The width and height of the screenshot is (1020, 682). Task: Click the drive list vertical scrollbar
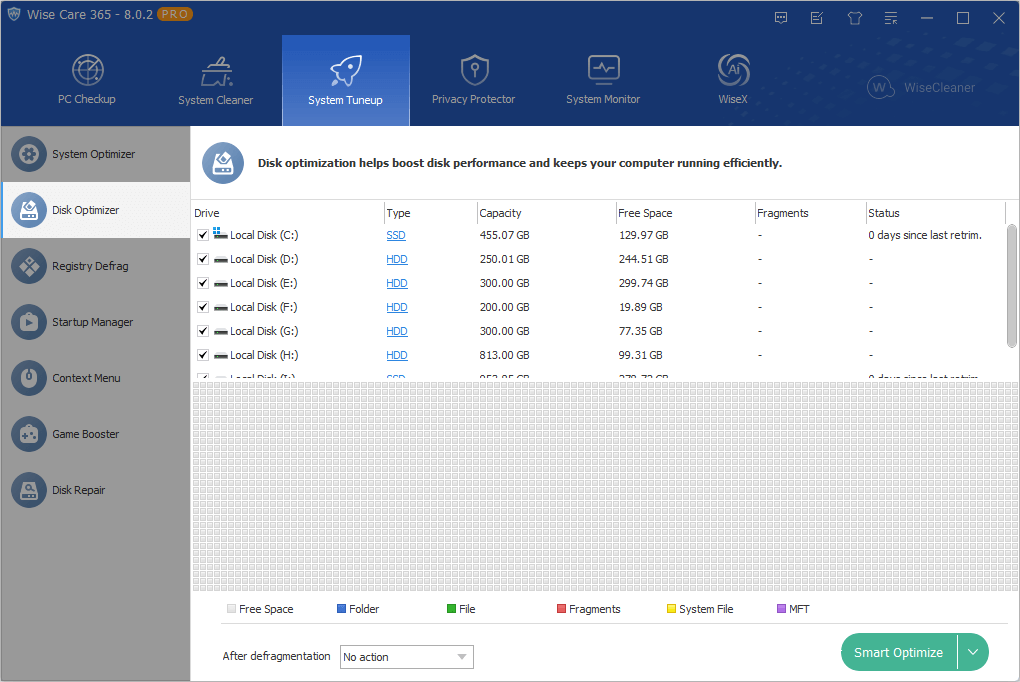[x=1012, y=286]
